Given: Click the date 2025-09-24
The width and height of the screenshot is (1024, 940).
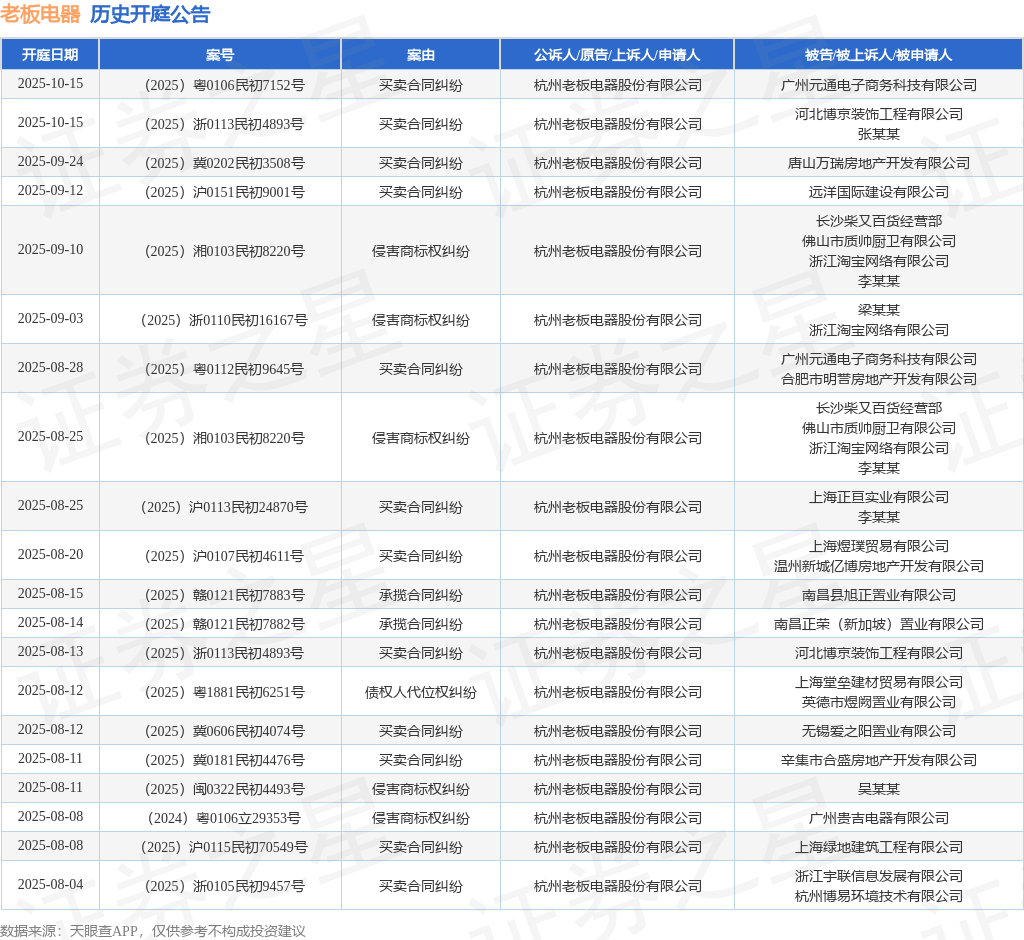Looking at the screenshot, I should pyautogui.click(x=50, y=161).
